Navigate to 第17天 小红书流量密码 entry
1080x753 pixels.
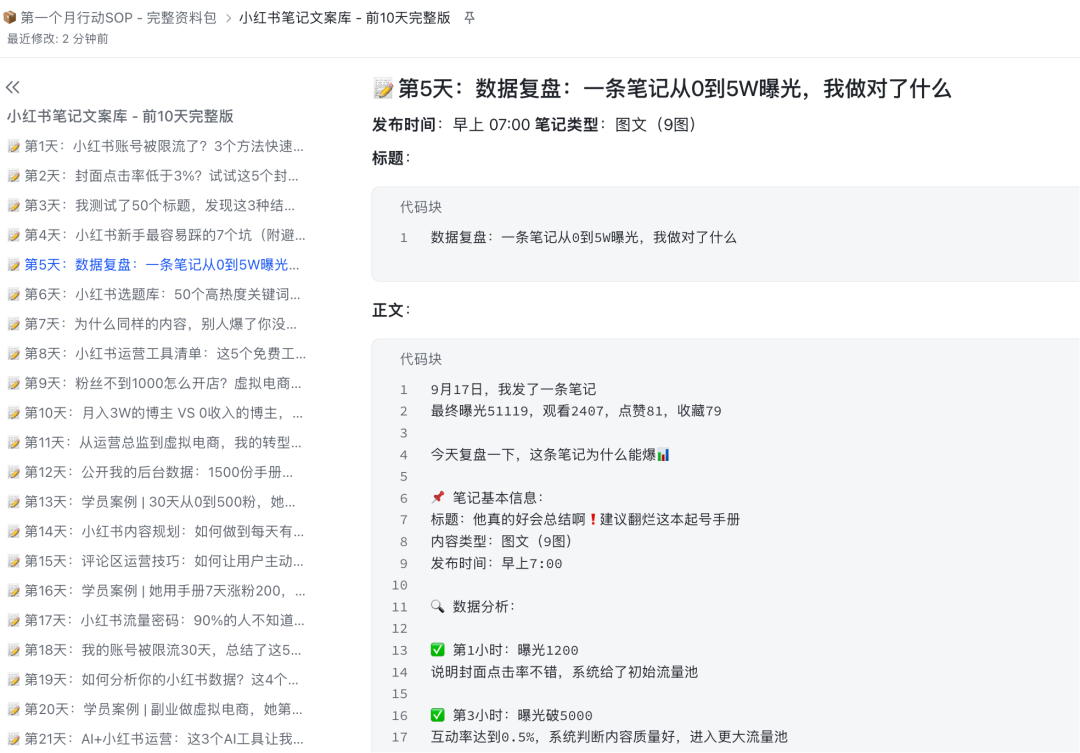164,620
